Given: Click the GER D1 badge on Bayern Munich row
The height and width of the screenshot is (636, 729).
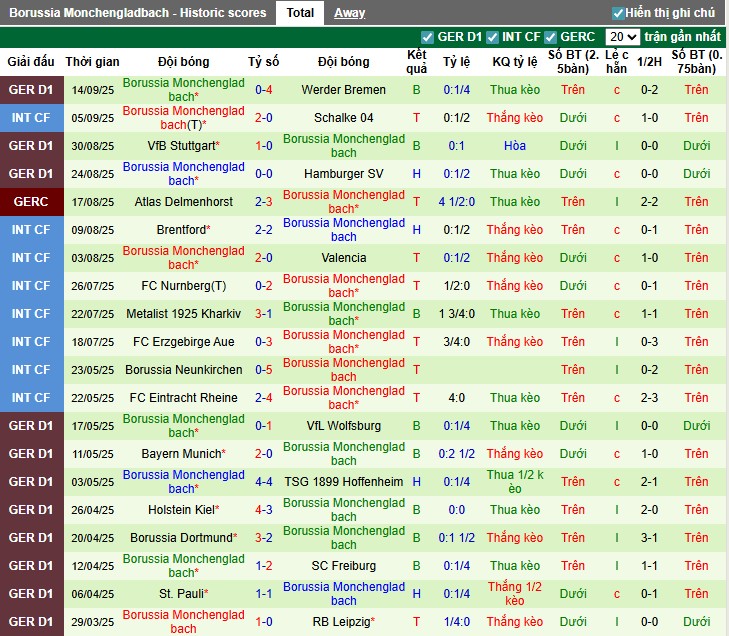Looking at the screenshot, I should click(29, 454).
